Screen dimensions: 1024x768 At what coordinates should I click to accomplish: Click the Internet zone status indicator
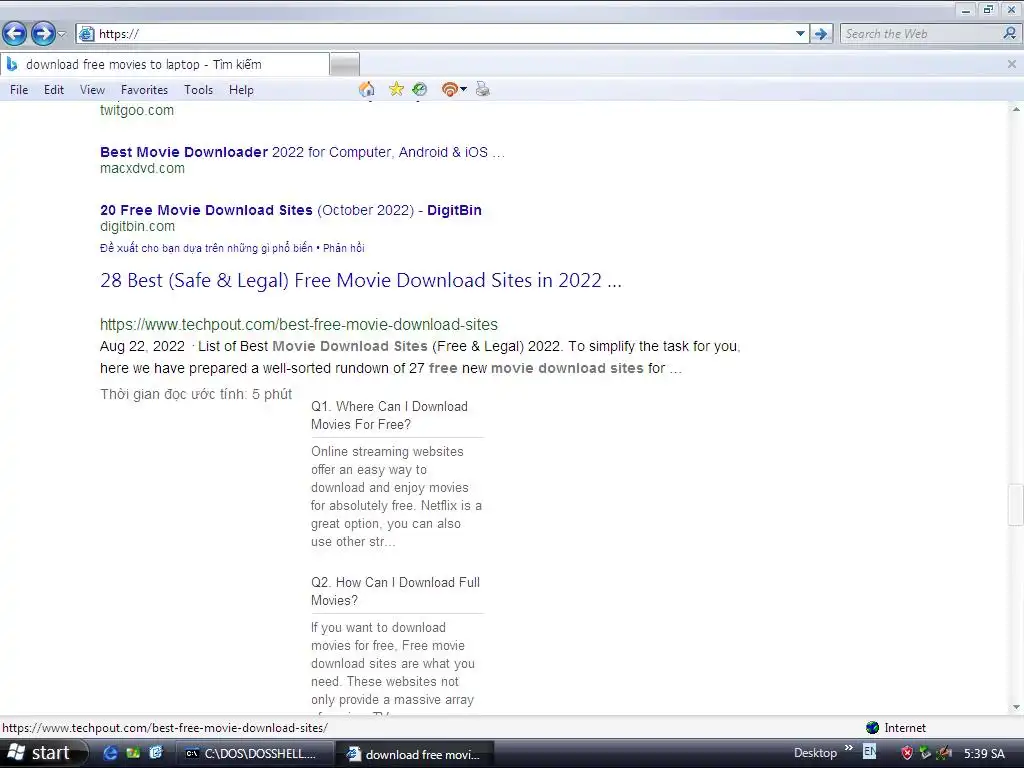coord(895,728)
